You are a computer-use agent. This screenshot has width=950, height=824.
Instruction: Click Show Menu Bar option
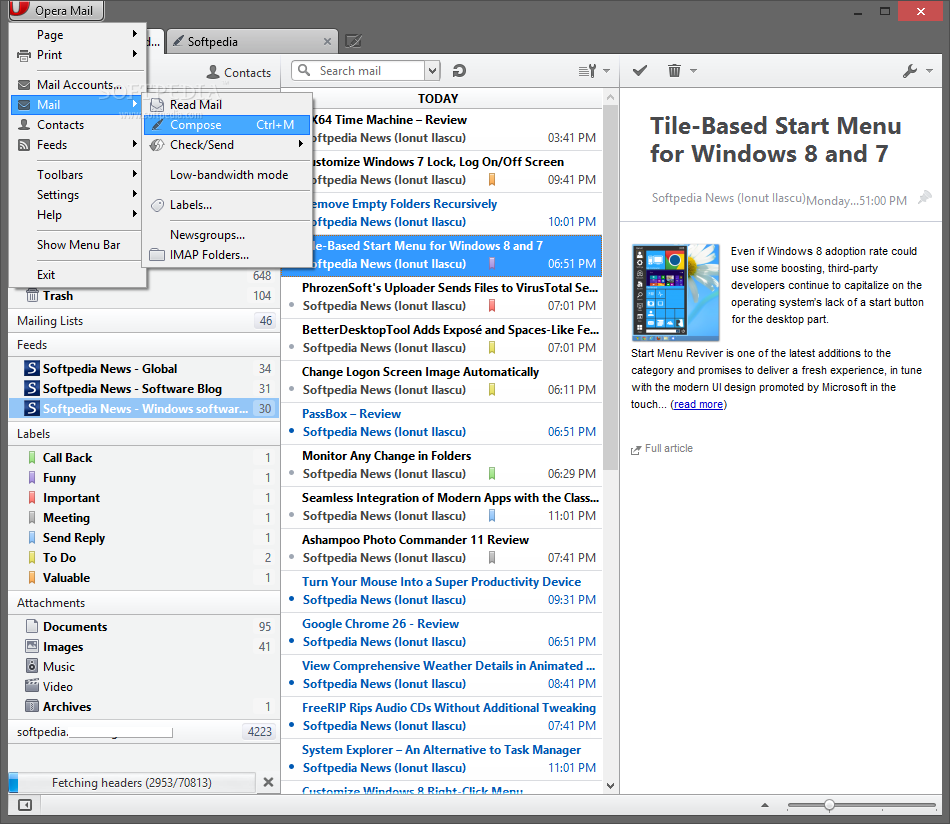(78, 245)
